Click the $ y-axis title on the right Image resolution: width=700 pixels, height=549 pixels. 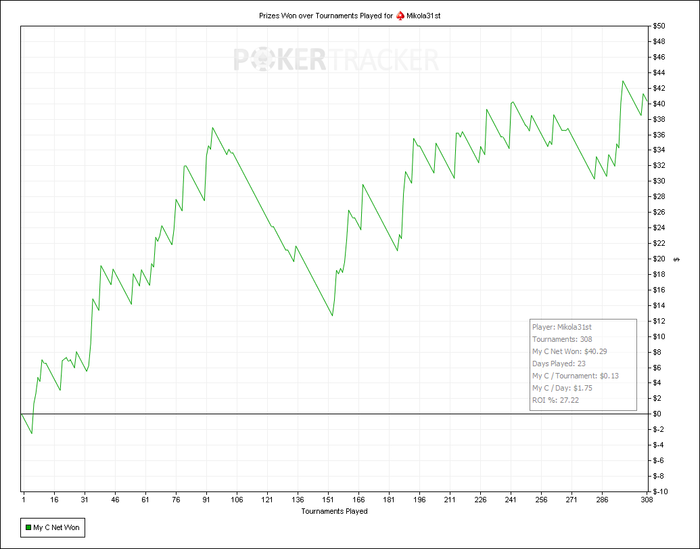coord(677,259)
